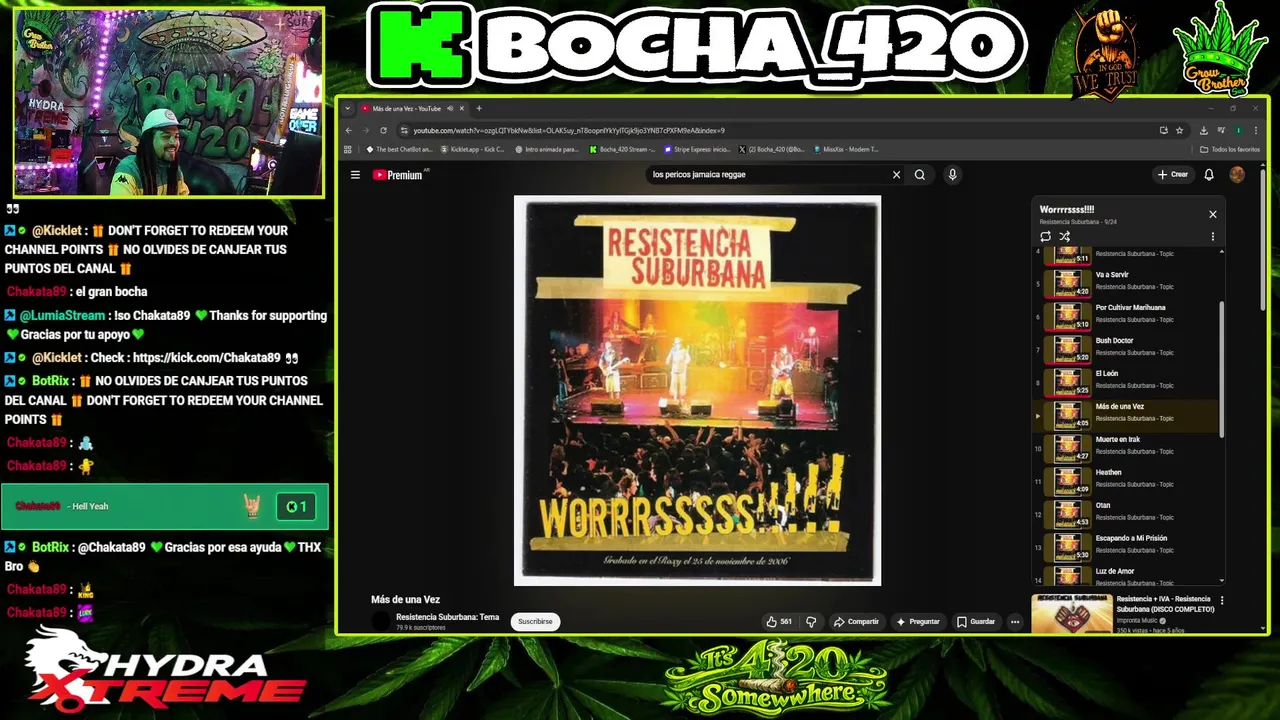Clear the YouTube search text with X
This screenshot has width=1280, height=720.
tap(896, 175)
